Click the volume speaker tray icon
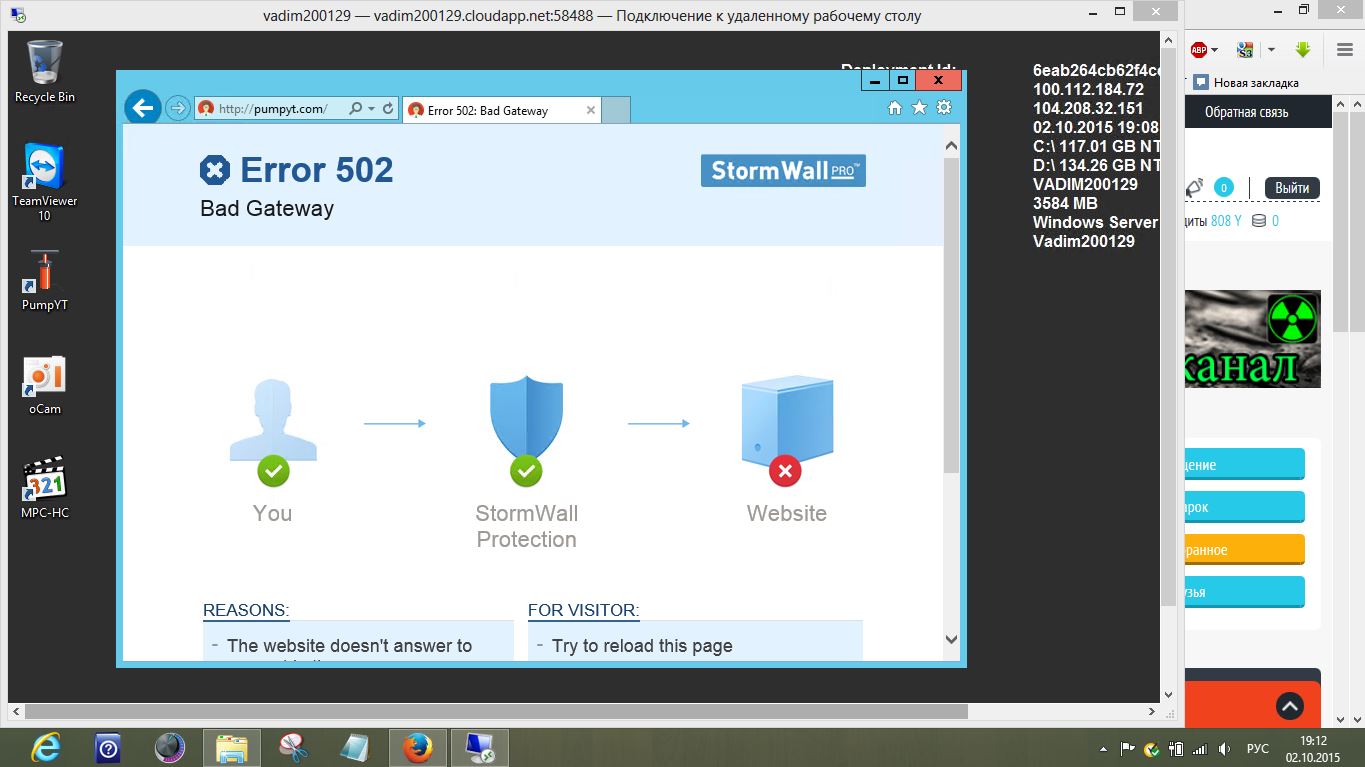Viewport: 1365px width, 767px height. (x=1225, y=748)
